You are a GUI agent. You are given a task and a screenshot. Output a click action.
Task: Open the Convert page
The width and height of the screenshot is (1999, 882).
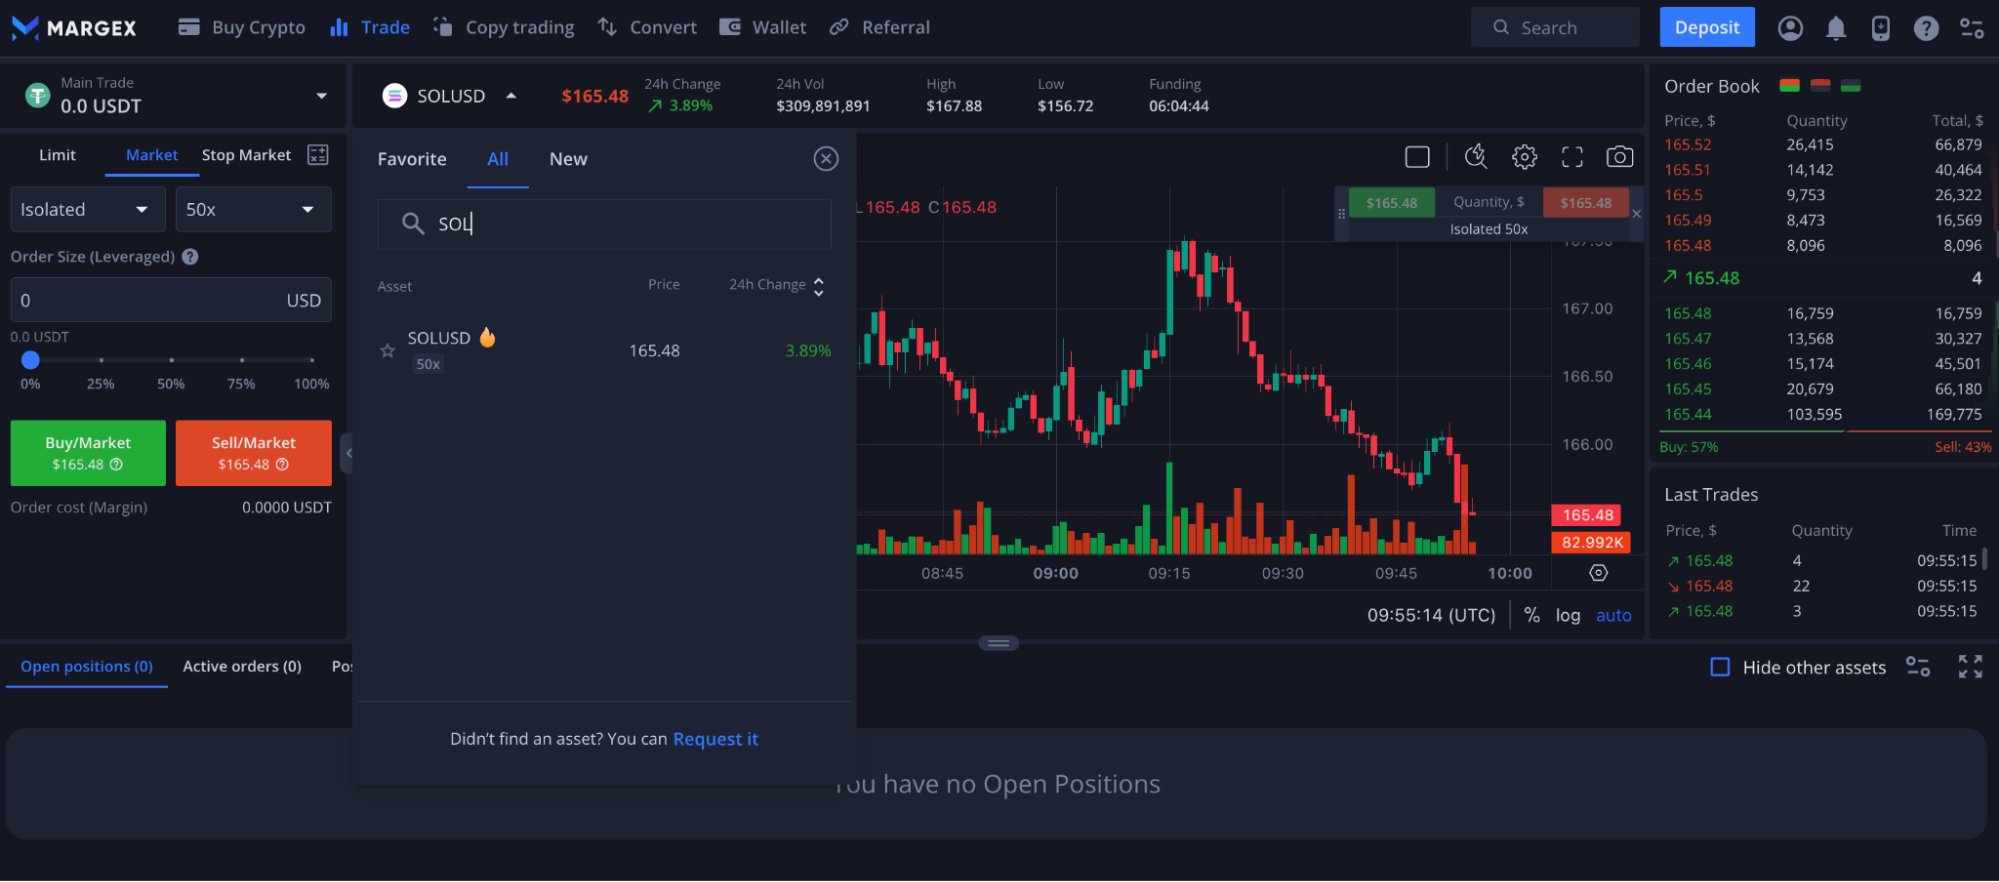pyautogui.click(x=646, y=27)
